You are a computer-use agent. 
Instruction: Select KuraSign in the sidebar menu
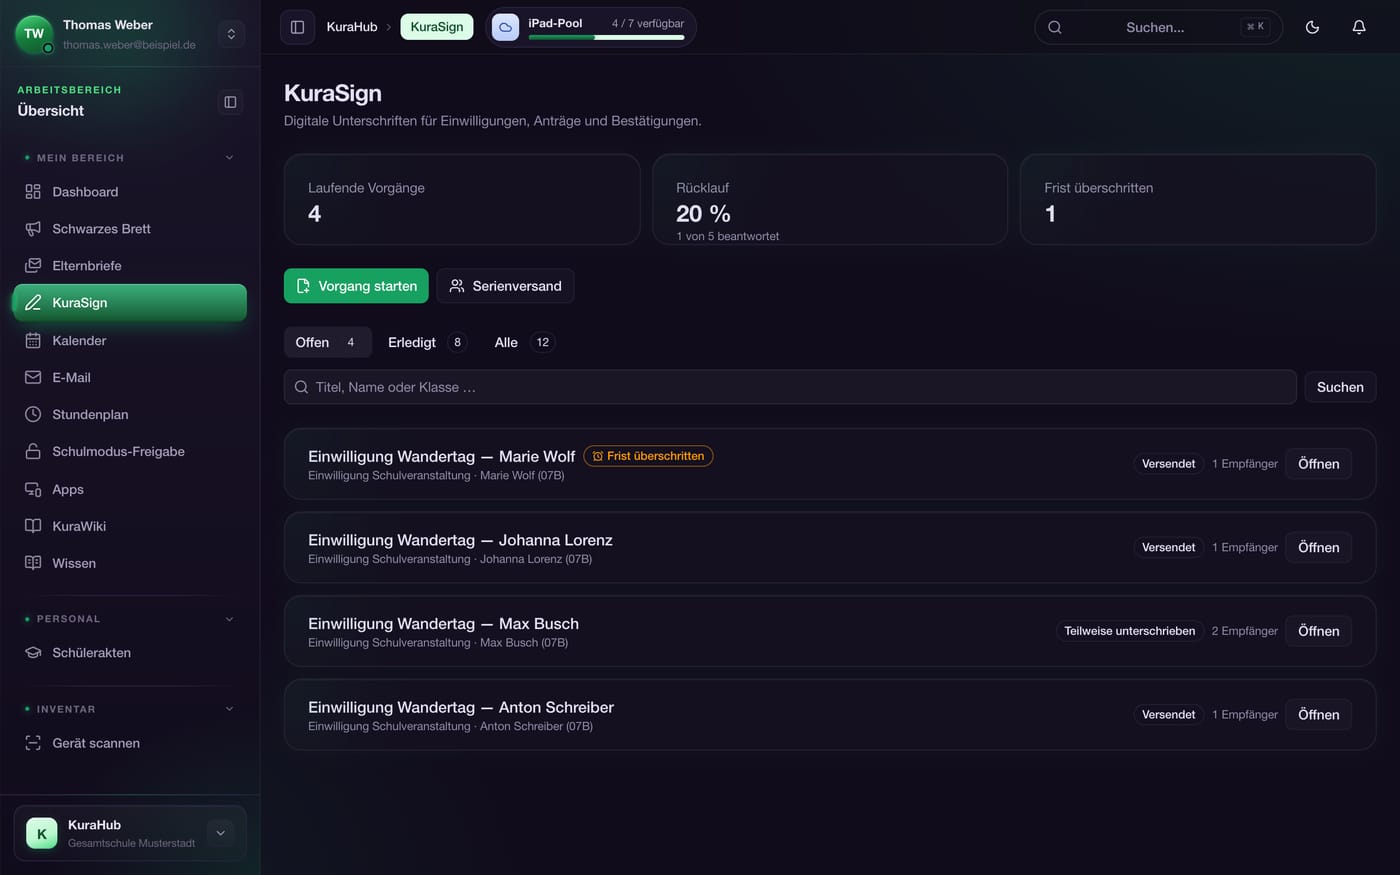click(130, 303)
